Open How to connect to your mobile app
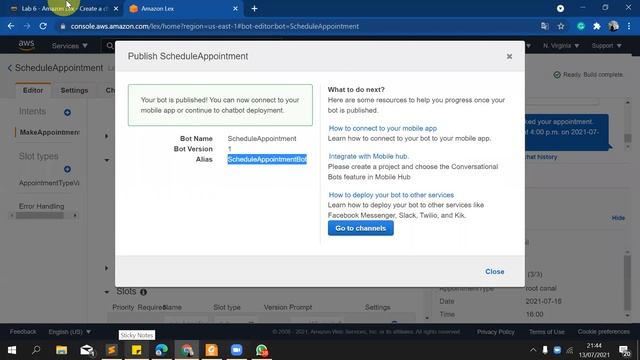This screenshot has height=360, width=640. coord(382,128)
